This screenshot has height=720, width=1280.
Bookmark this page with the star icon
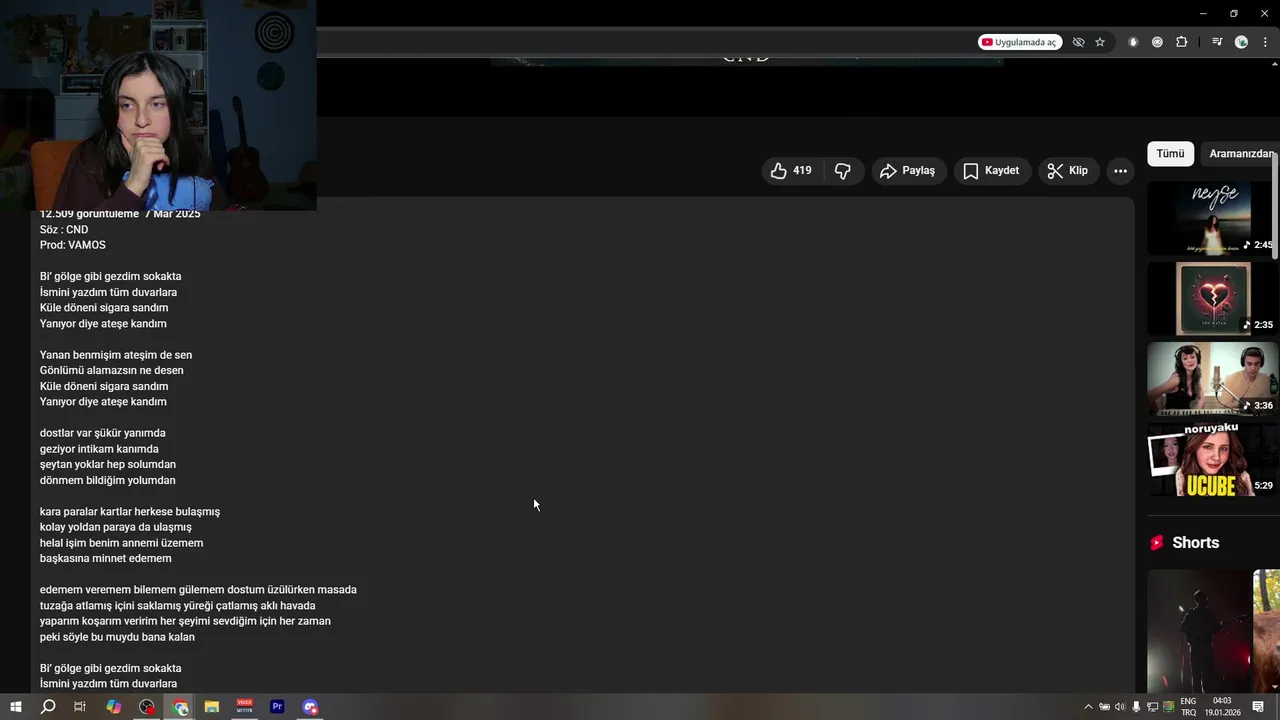(1100, 42)
